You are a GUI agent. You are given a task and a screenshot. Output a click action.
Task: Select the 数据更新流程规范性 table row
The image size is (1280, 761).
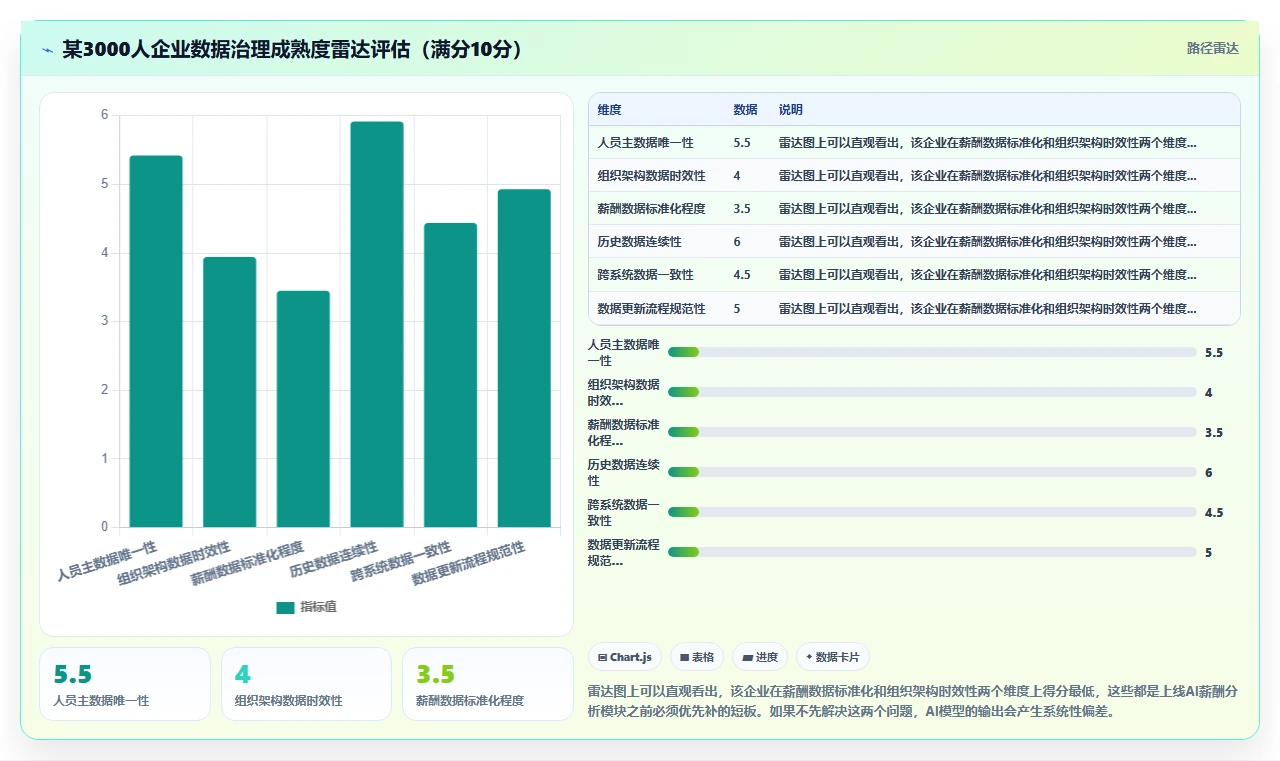(x=914, y=308)
